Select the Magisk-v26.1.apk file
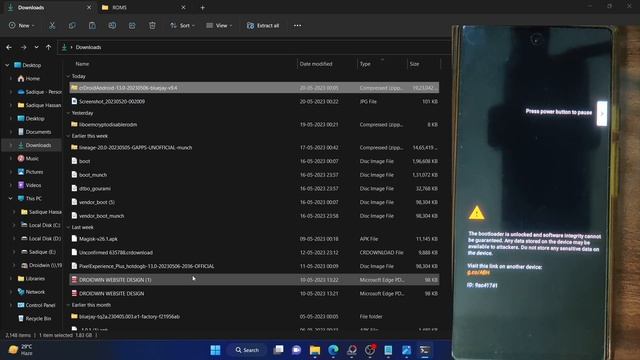 tap(254, 239)
